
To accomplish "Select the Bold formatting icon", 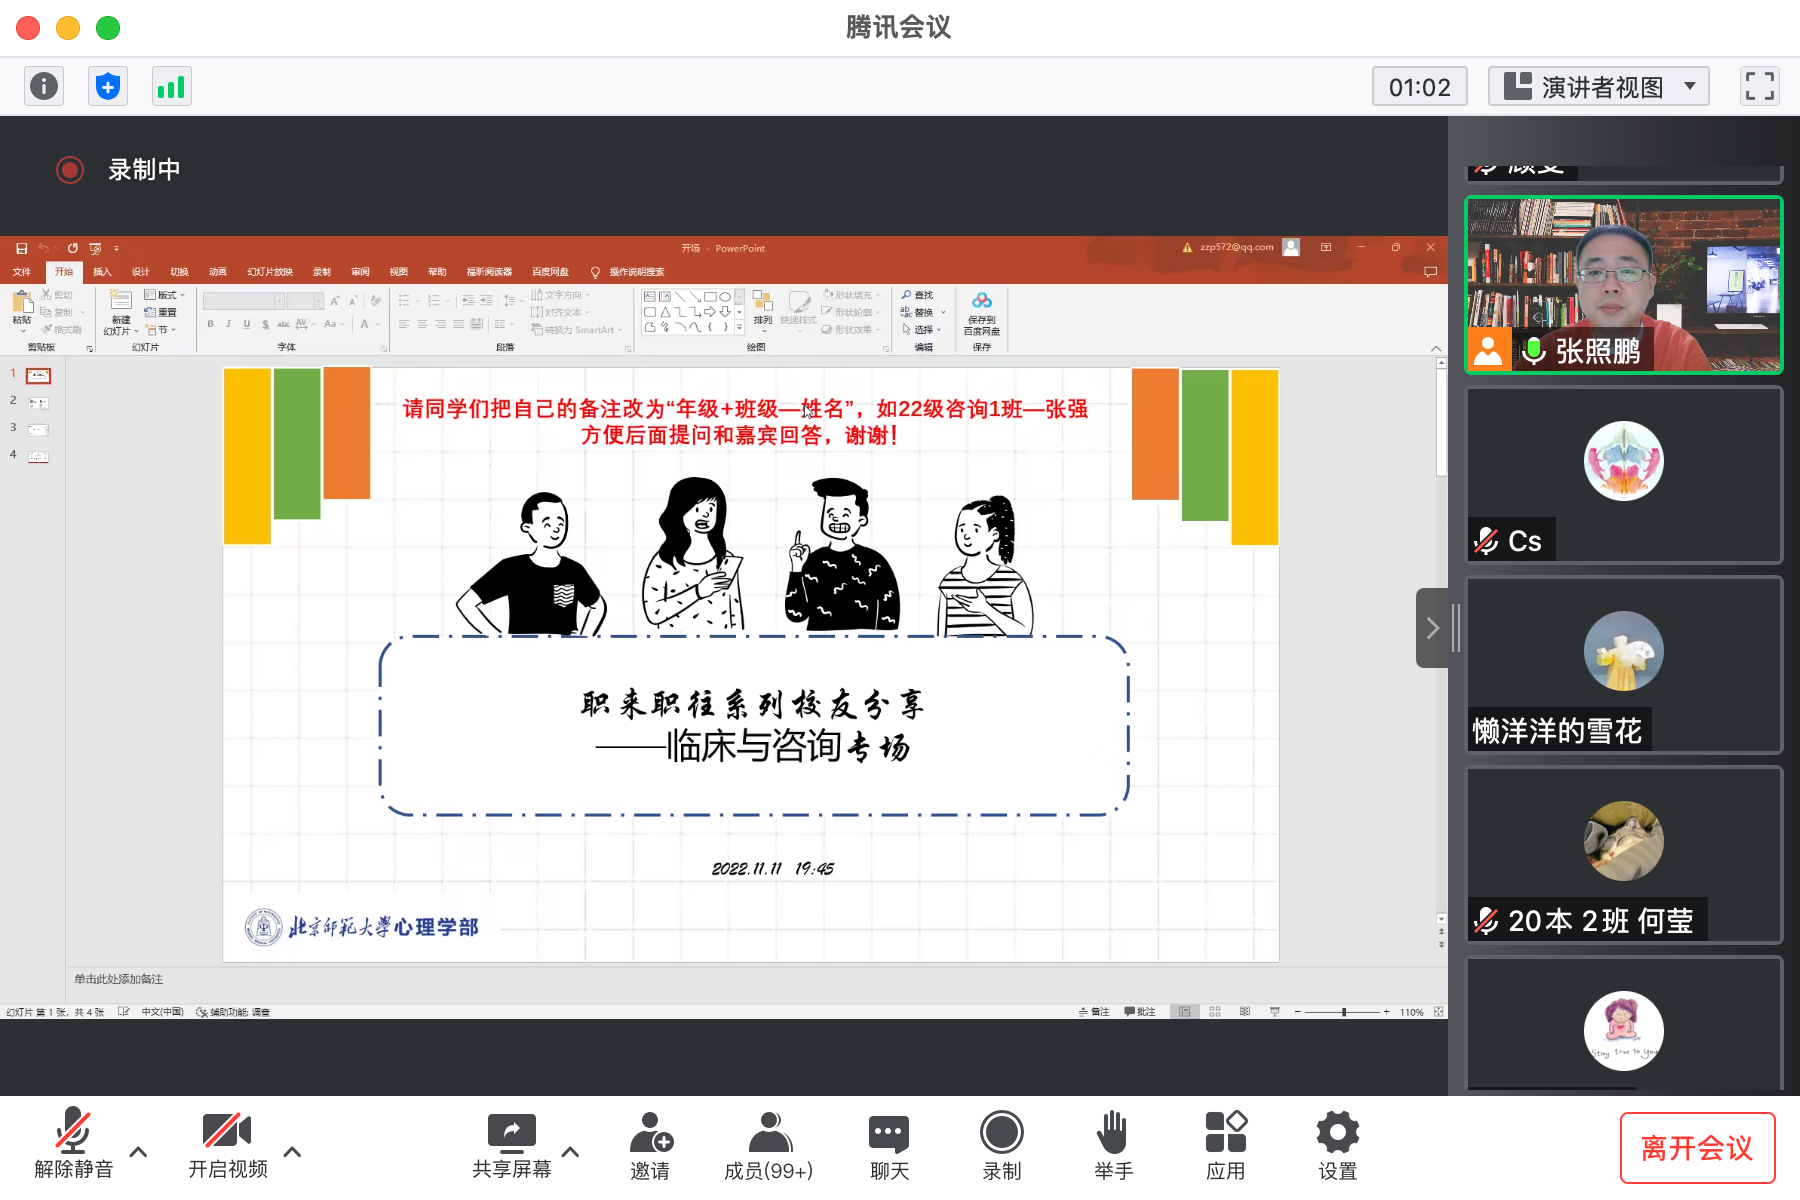I will click(x=211, y=325).
